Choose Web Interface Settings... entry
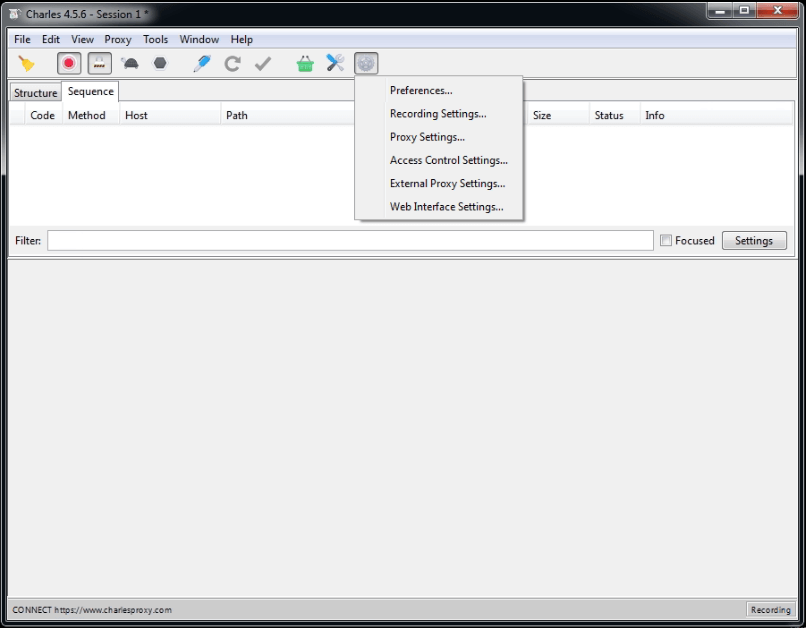 438,207
